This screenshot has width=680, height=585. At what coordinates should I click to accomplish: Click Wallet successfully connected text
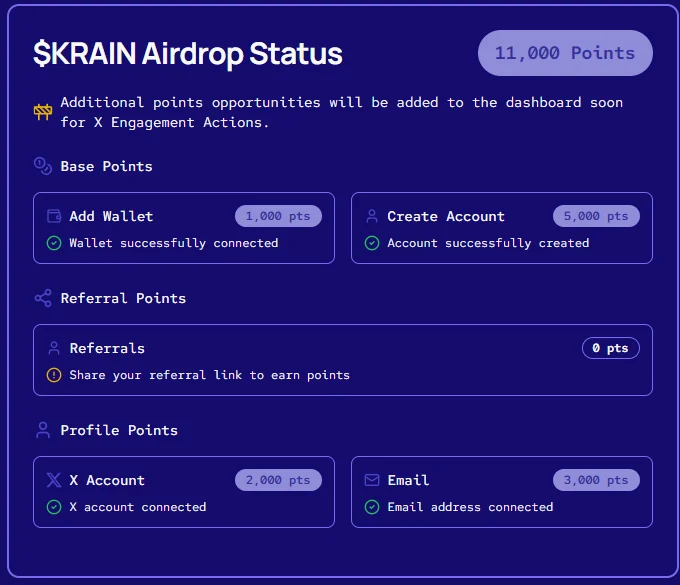[x=173, y=243]
